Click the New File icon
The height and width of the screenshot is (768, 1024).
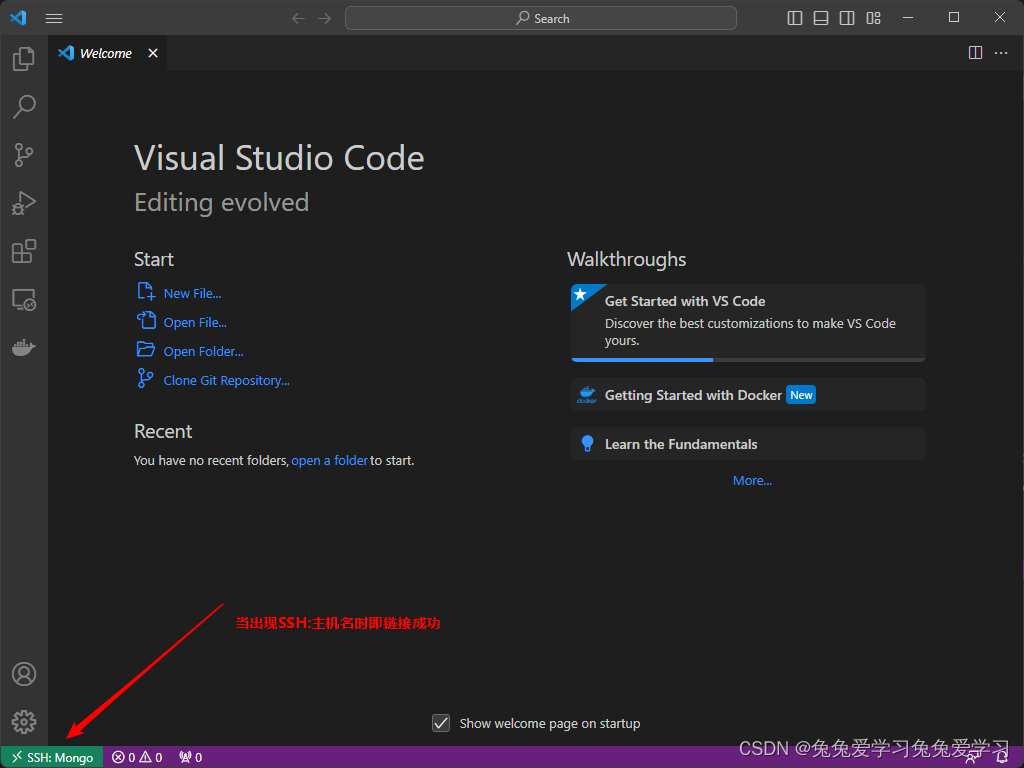point(146,291)
